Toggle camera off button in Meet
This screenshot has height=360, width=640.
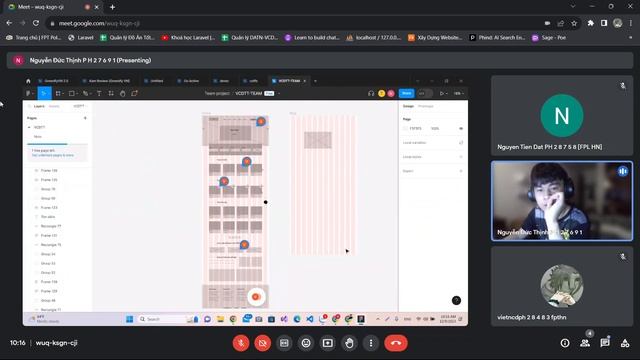tap(262, 343)
